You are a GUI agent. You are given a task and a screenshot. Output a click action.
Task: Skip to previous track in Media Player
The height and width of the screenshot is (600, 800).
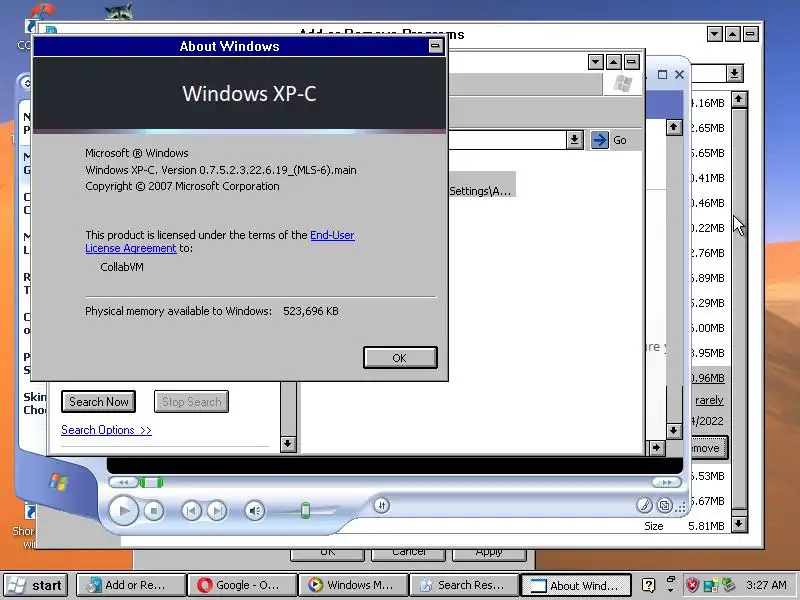click(191, 510)
